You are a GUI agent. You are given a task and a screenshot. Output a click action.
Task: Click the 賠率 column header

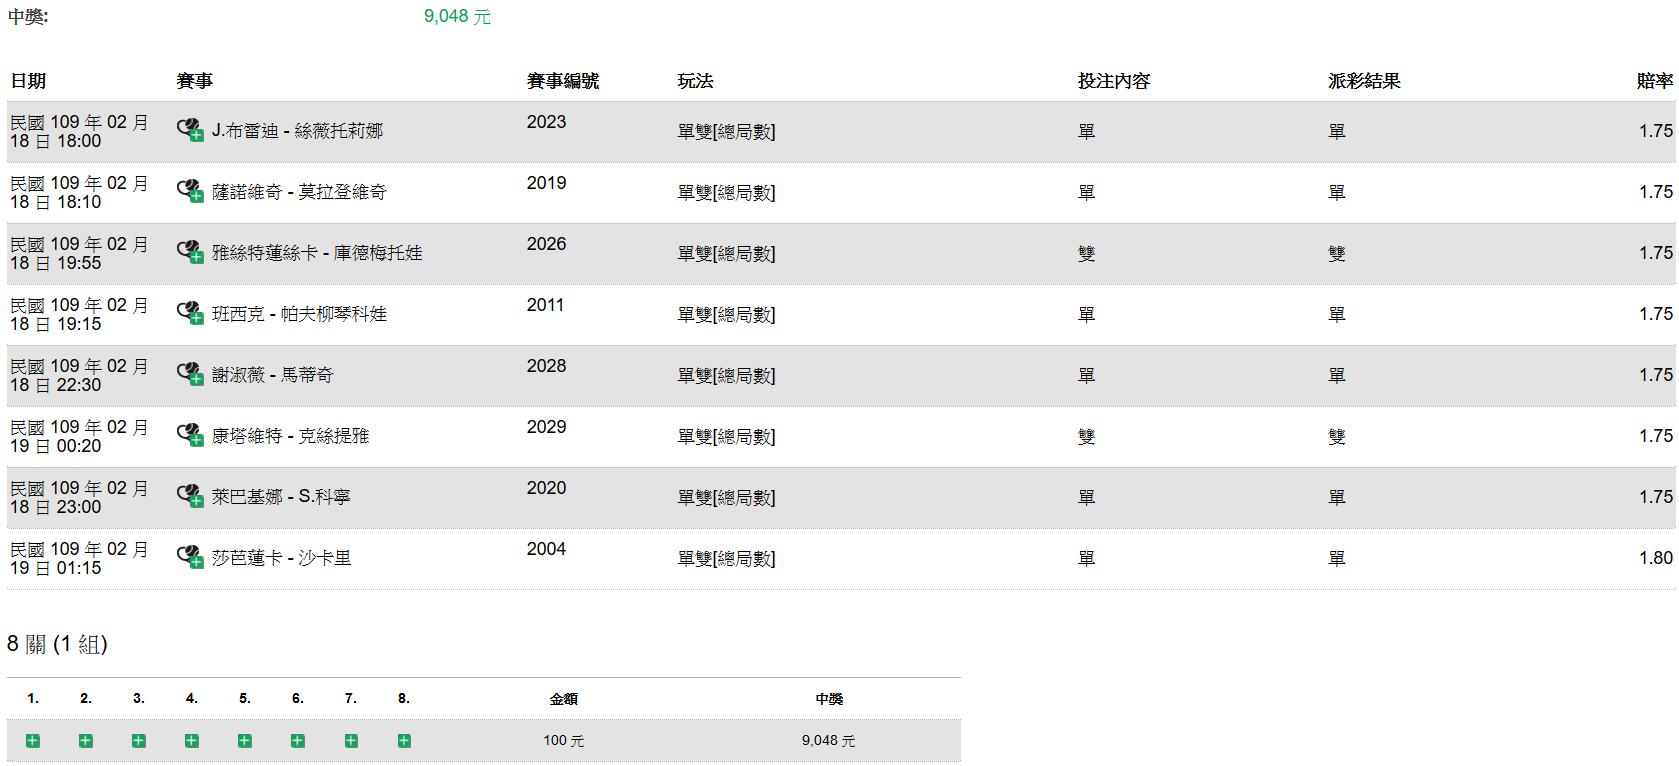[x=1654, y=81]
